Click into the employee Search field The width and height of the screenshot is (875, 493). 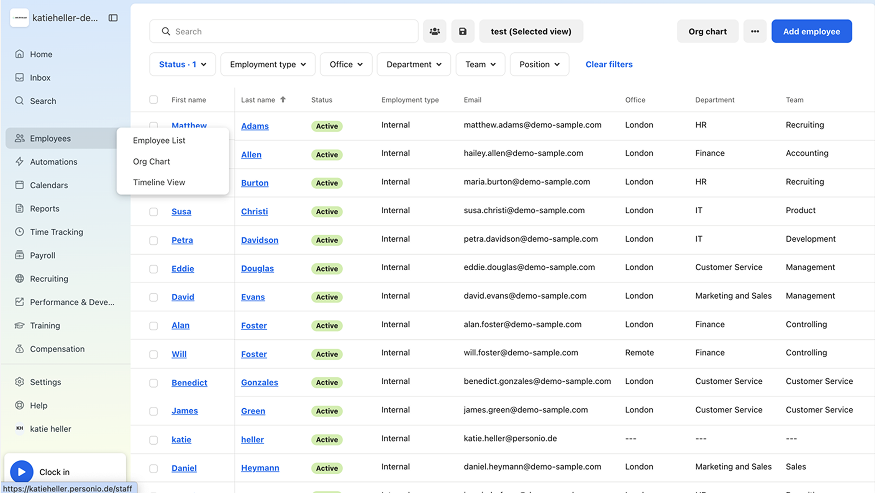click(x=290, y=31)
